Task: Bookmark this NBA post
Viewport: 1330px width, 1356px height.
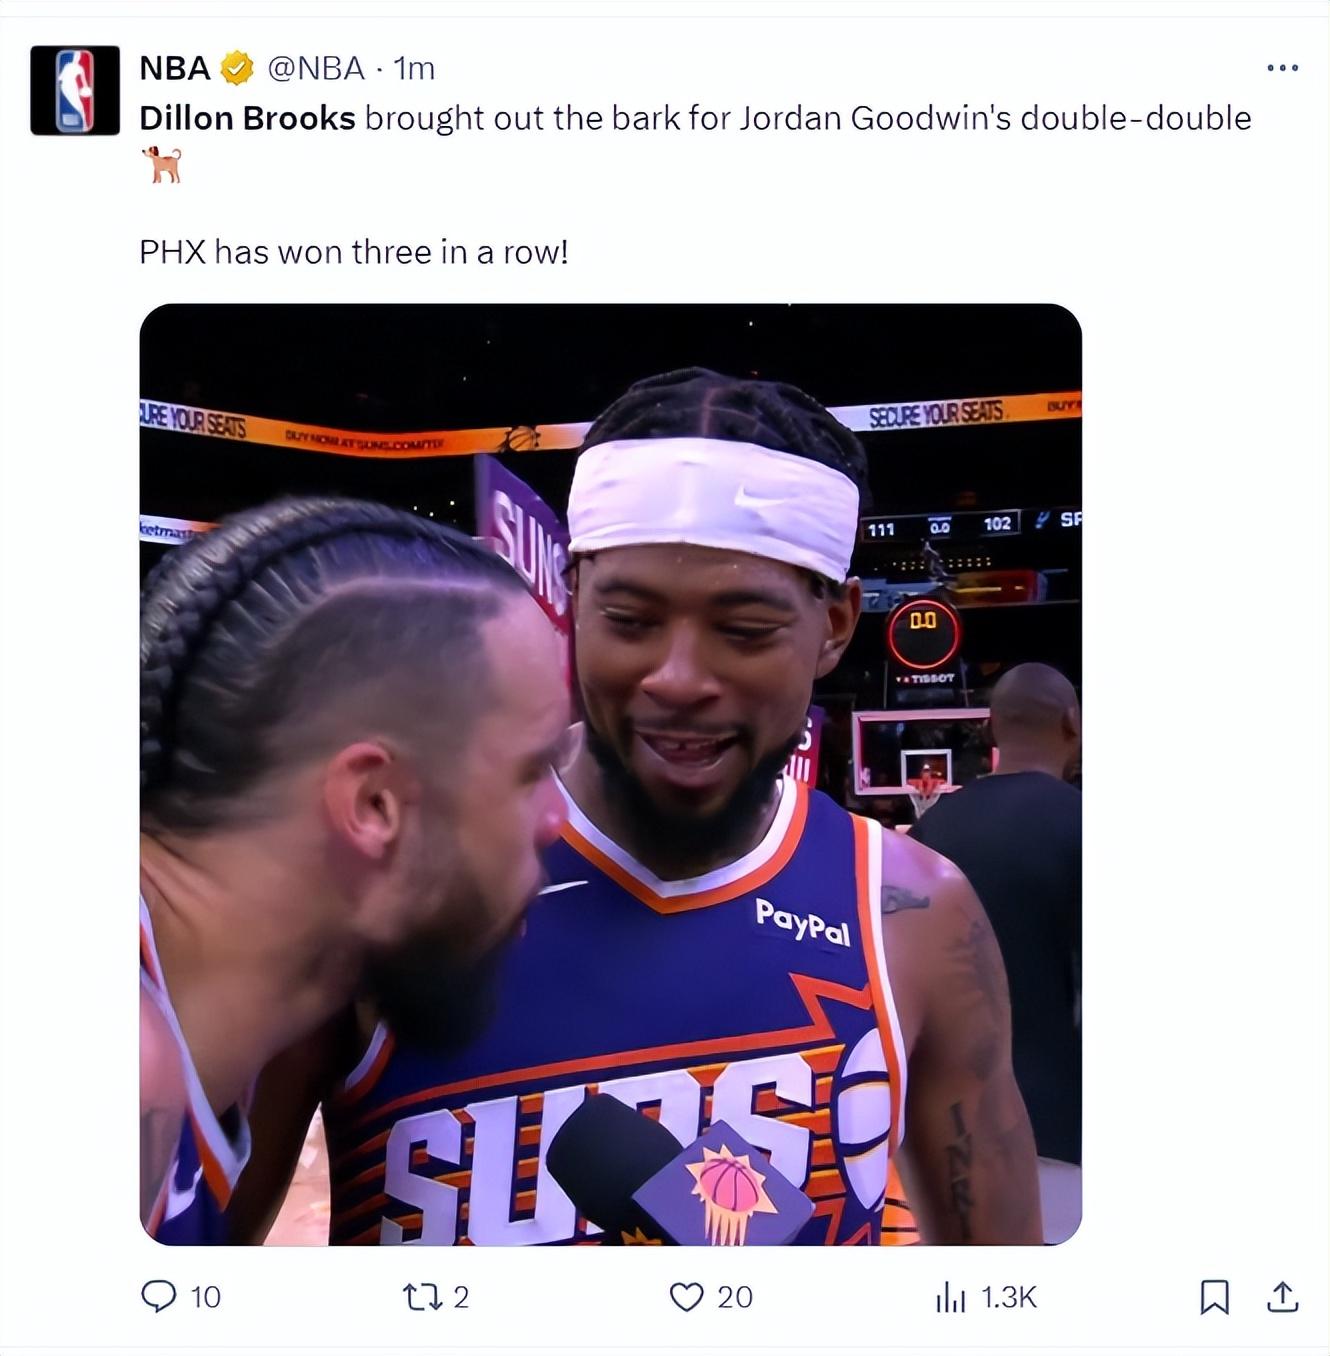Action: tap(1214, 1297)
